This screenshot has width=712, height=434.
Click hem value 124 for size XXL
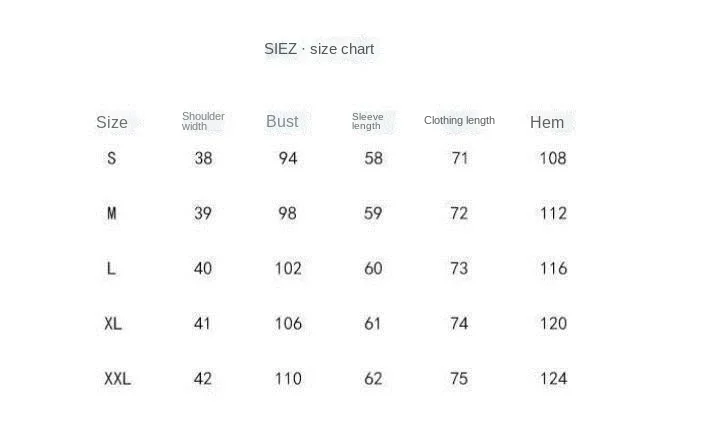click(x=553, y=378)
